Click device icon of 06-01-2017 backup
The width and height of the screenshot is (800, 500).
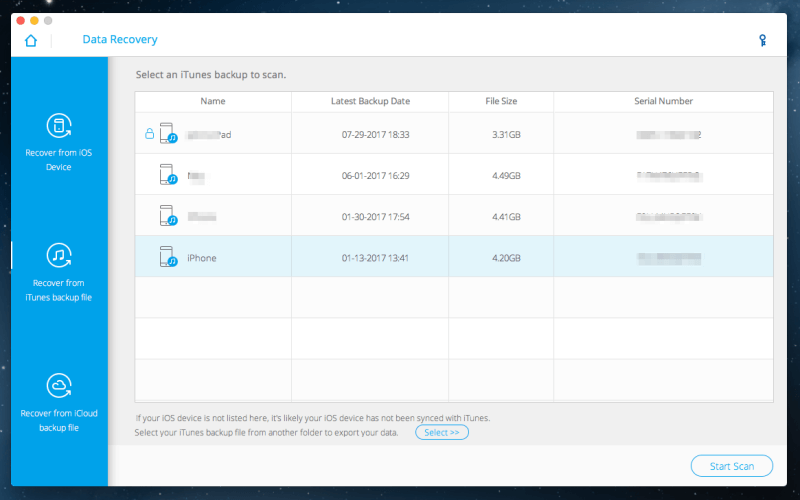(168, 175)
